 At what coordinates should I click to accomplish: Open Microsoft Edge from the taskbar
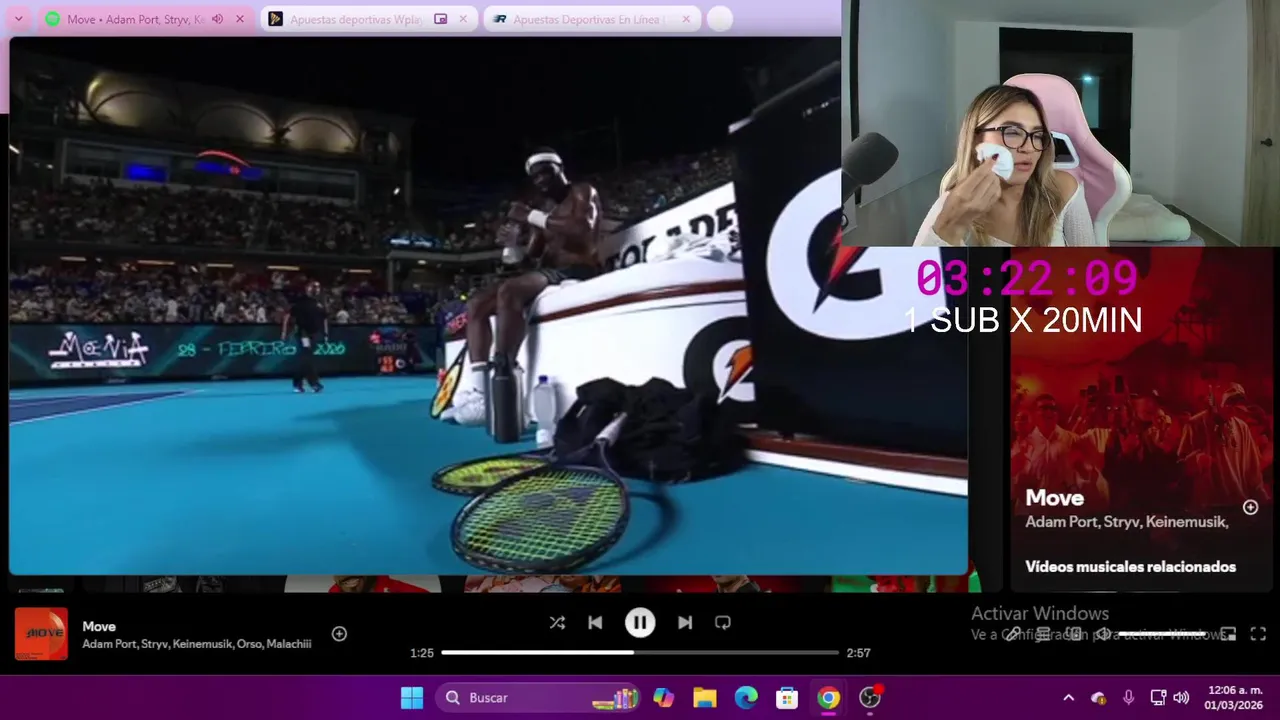click(x=746, y=698)
